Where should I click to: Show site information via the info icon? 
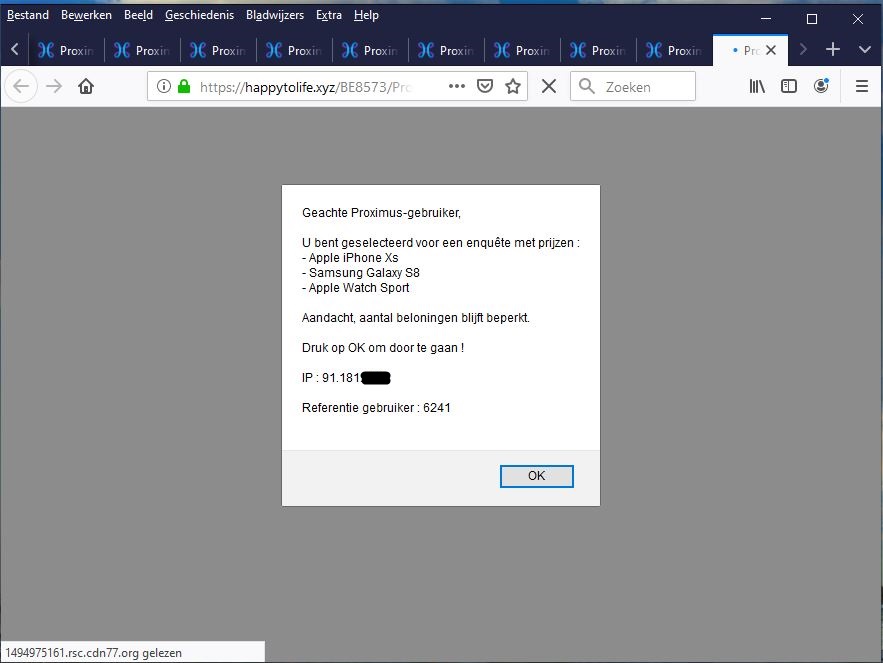165,87
